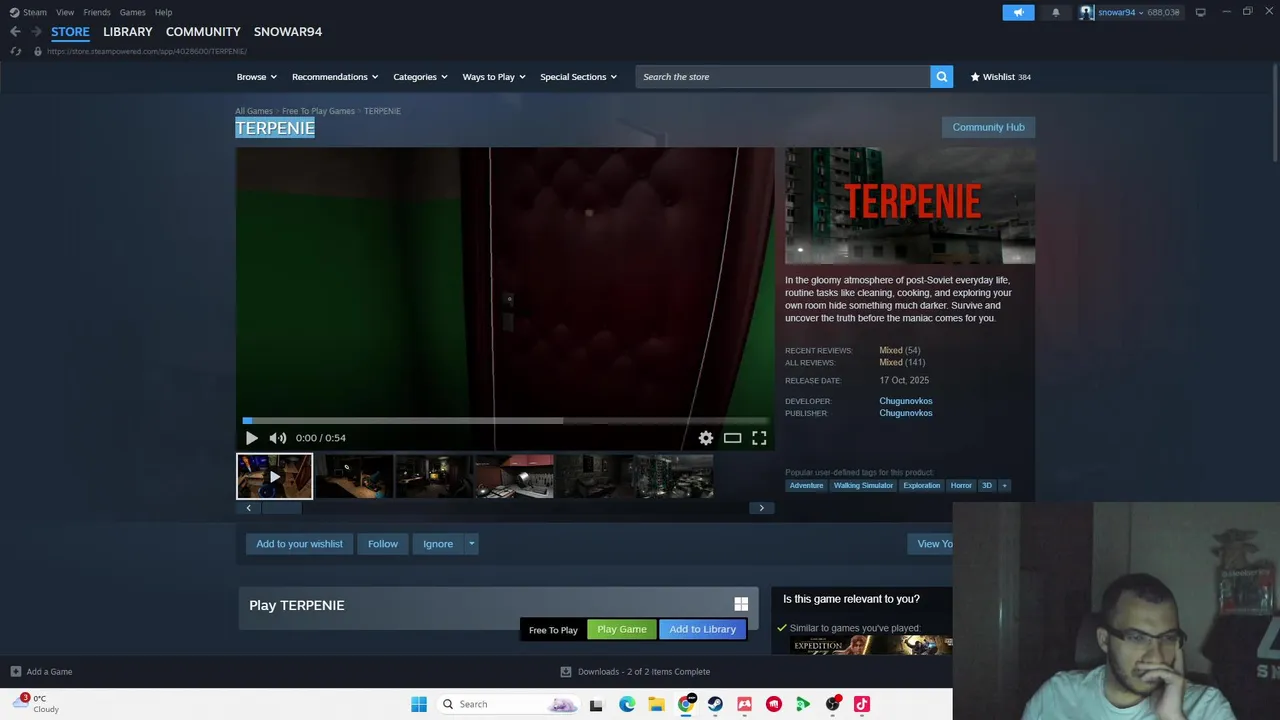1280x720 pixels.
Task: Switch to the LIBRARY tab
Action: (x=128, y=32)
